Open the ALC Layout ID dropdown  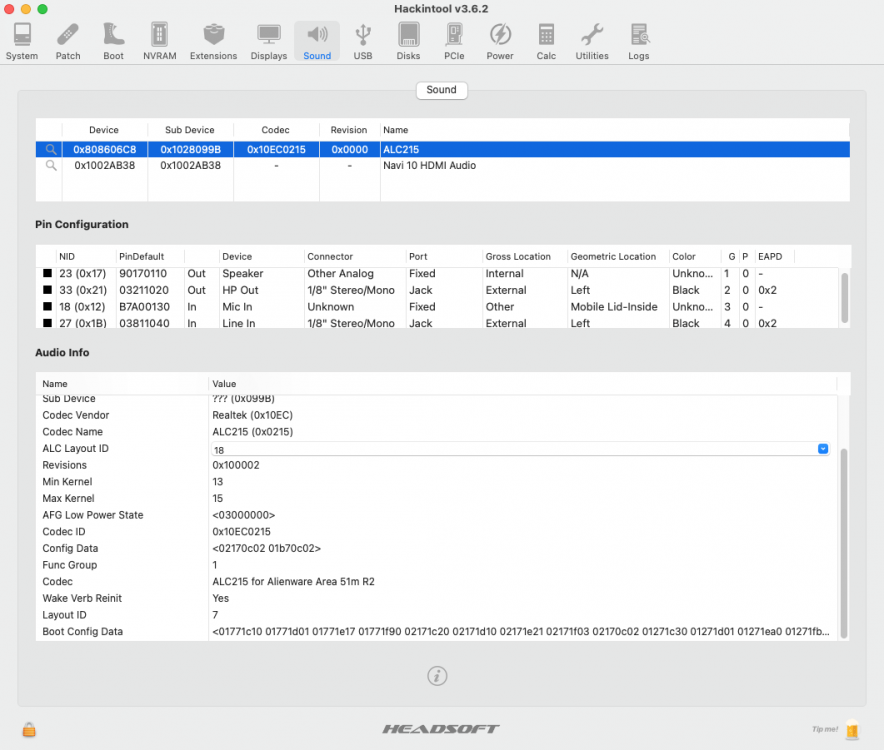pyautogui.click(x=823, y=449)
